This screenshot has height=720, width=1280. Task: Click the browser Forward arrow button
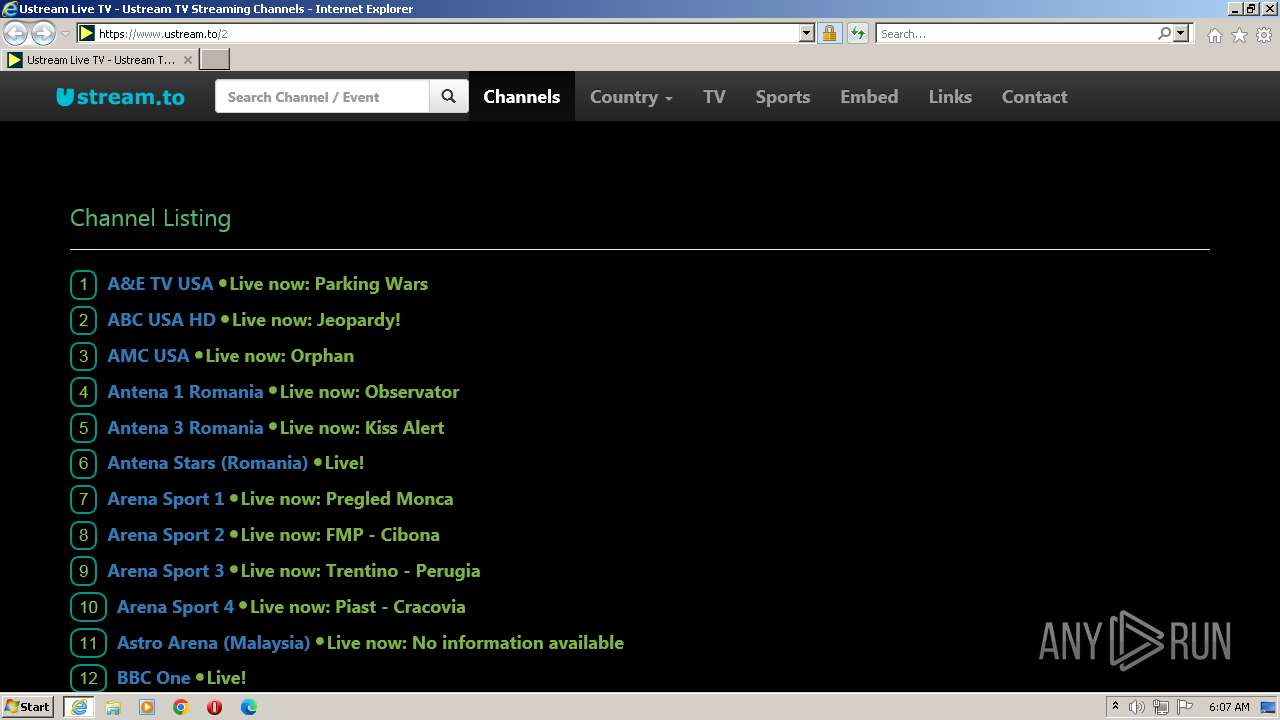tap(43, 33)
